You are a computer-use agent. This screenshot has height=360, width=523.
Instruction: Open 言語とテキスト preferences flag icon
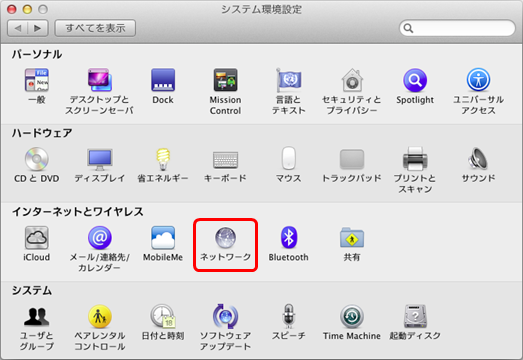[289, 80]
